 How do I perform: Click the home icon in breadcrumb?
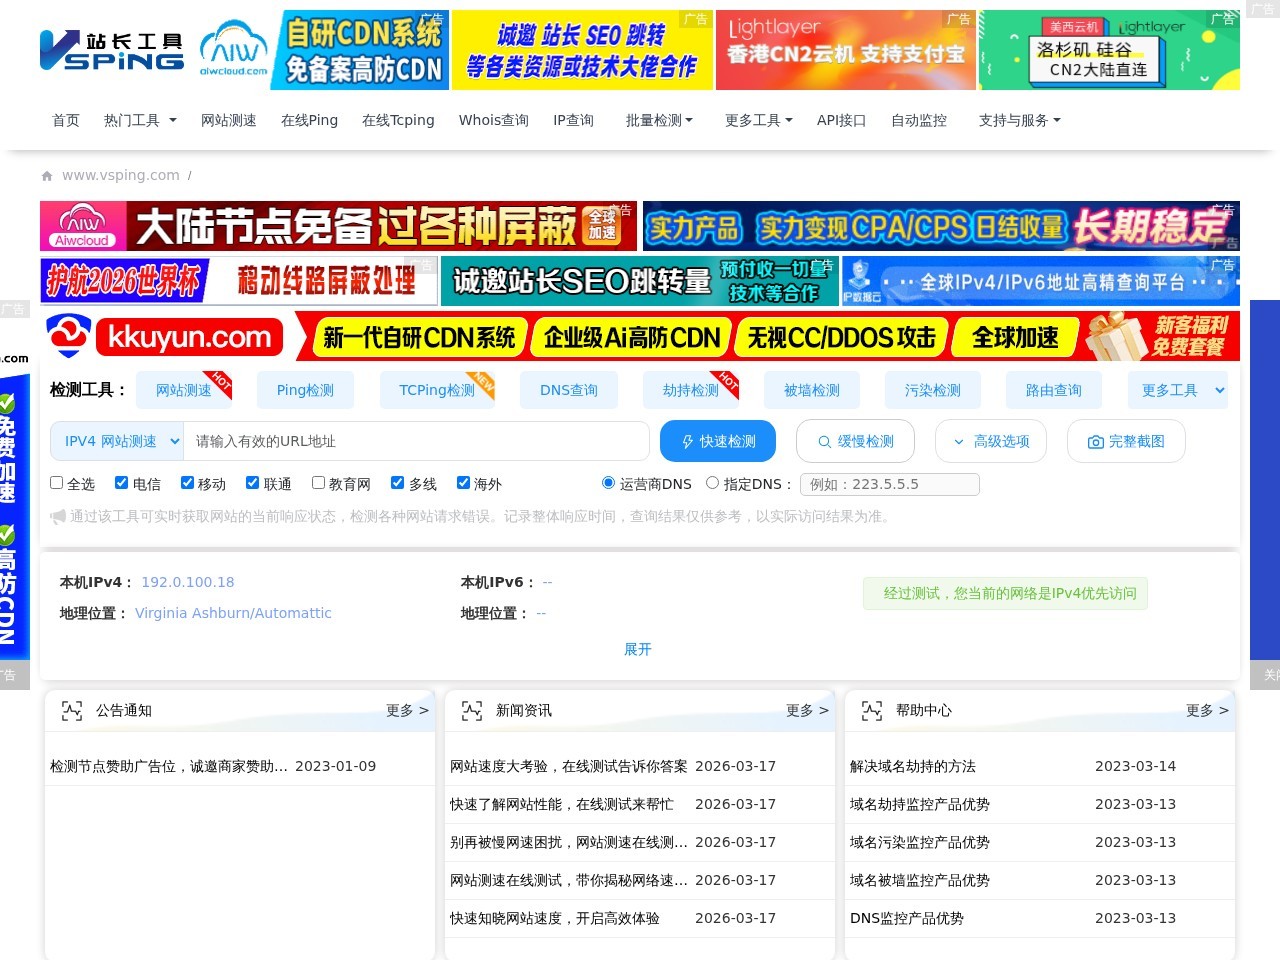[x=47, y=176]
